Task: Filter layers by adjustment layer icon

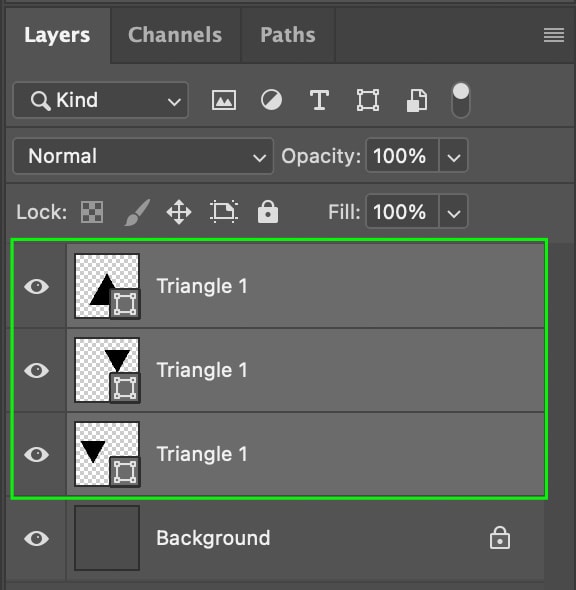Action: pos(271,100)
